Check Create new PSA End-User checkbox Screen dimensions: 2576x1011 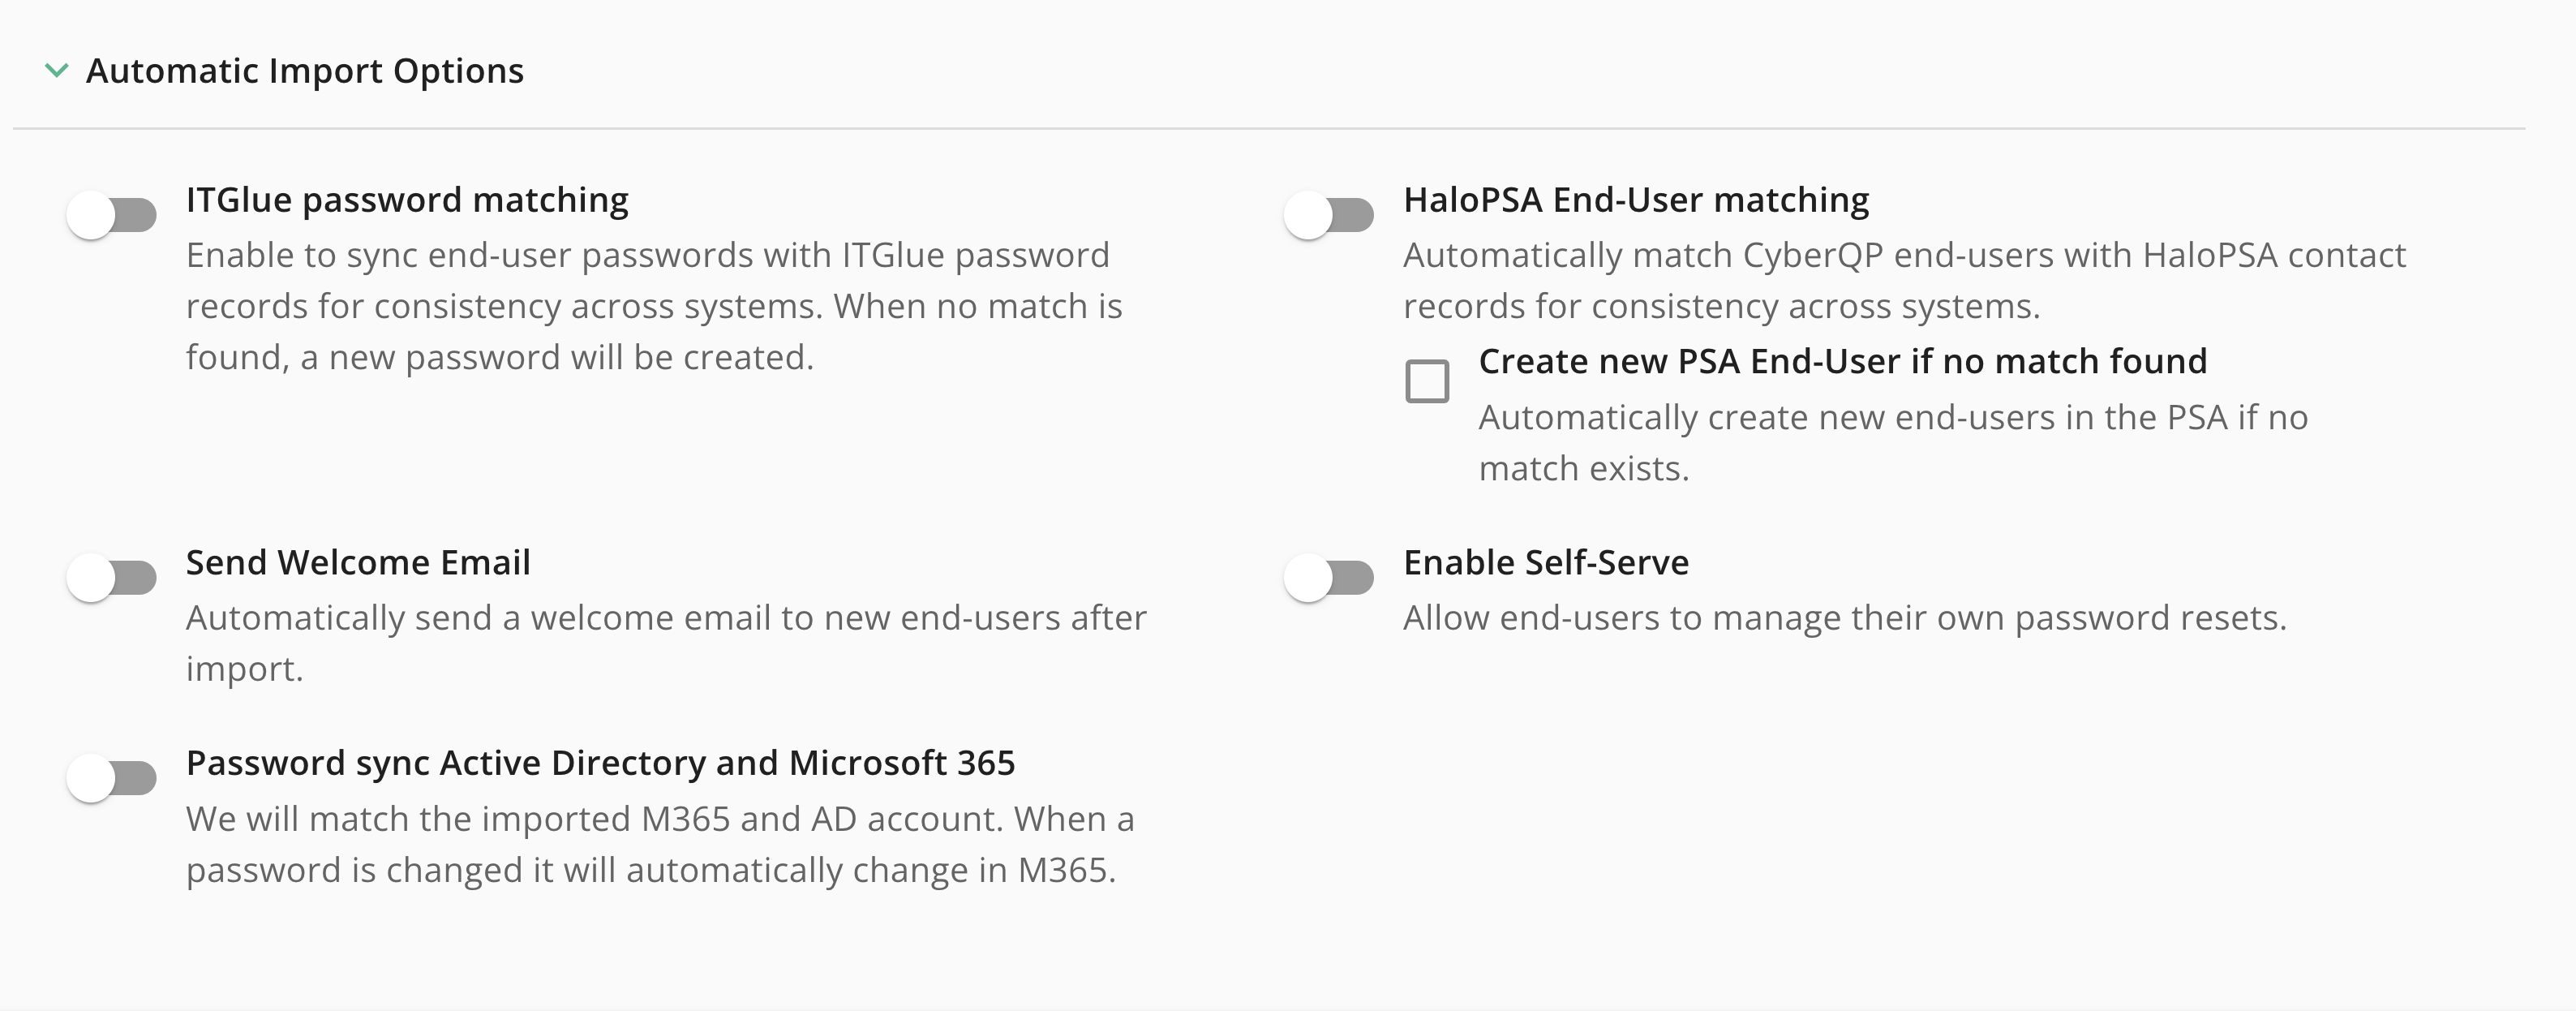pos(1427,381)
